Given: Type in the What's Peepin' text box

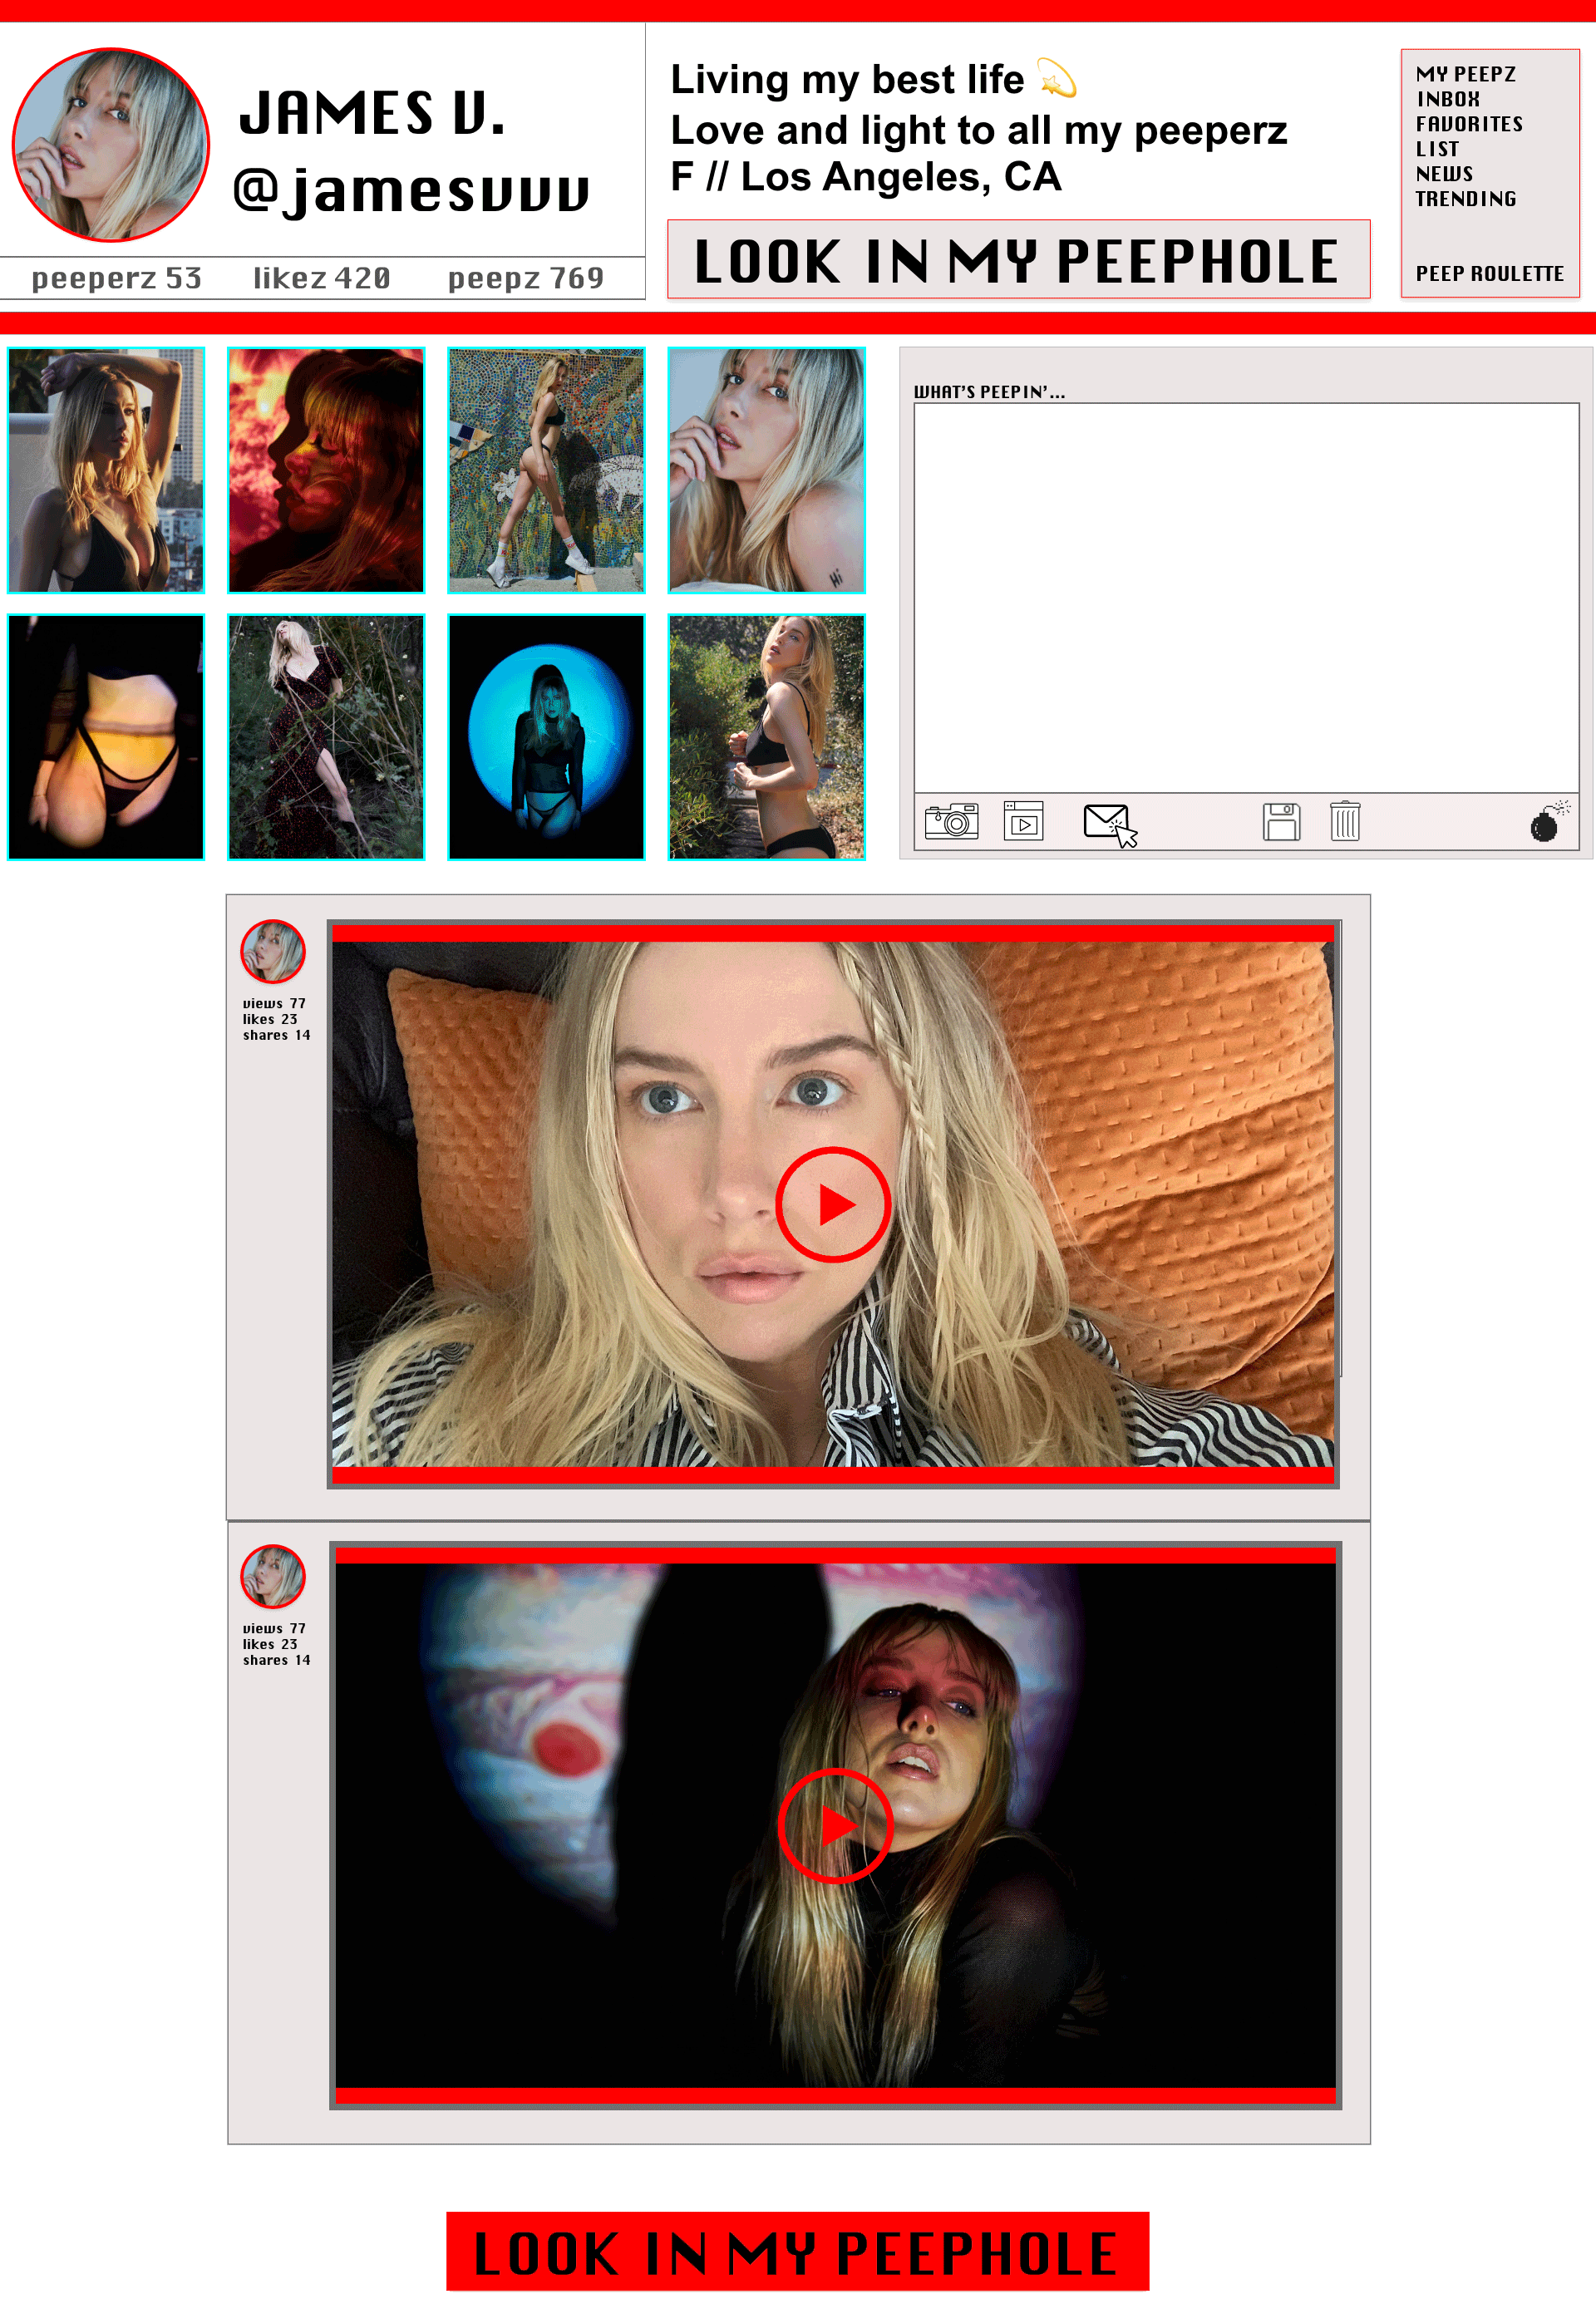Looking at the screenshot, I should [1246, 598].
